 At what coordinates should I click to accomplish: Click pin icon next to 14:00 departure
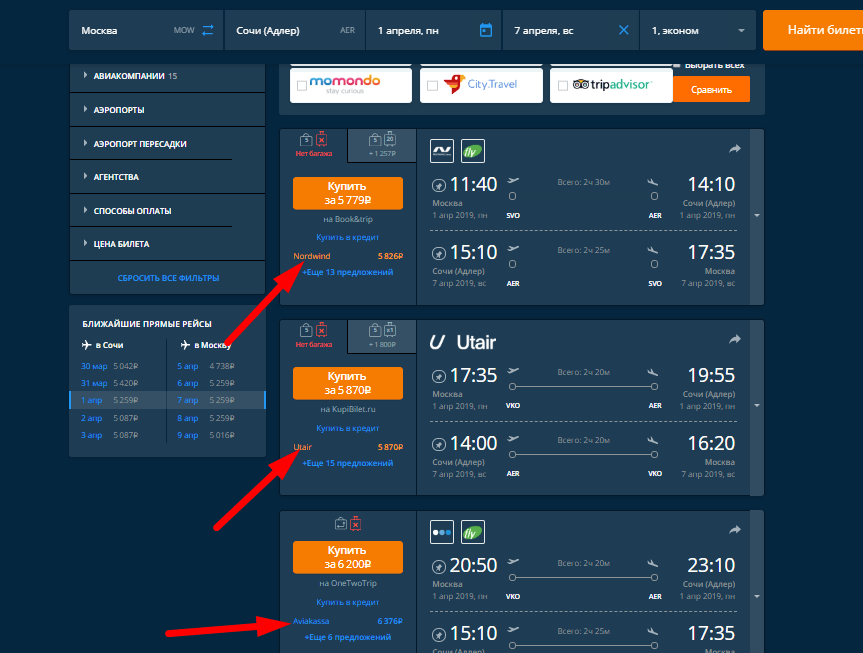pos(439,444)
